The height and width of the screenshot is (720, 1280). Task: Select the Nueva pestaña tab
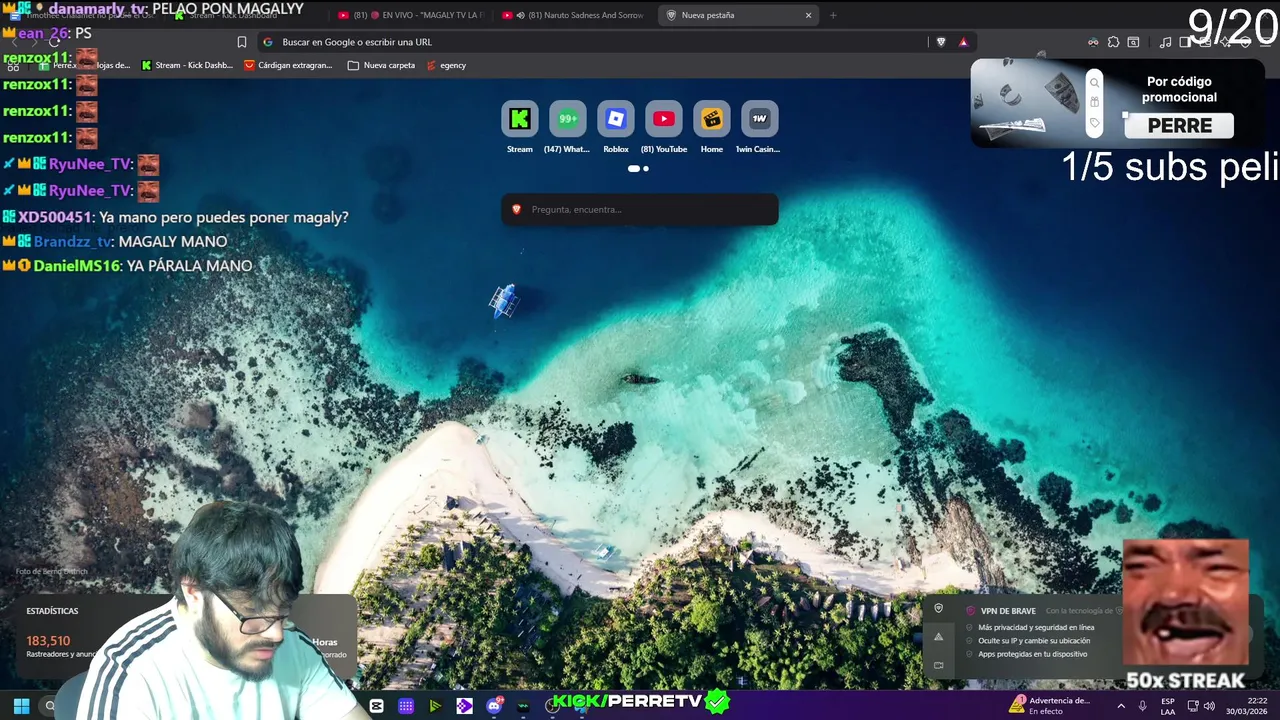(739, 15)
